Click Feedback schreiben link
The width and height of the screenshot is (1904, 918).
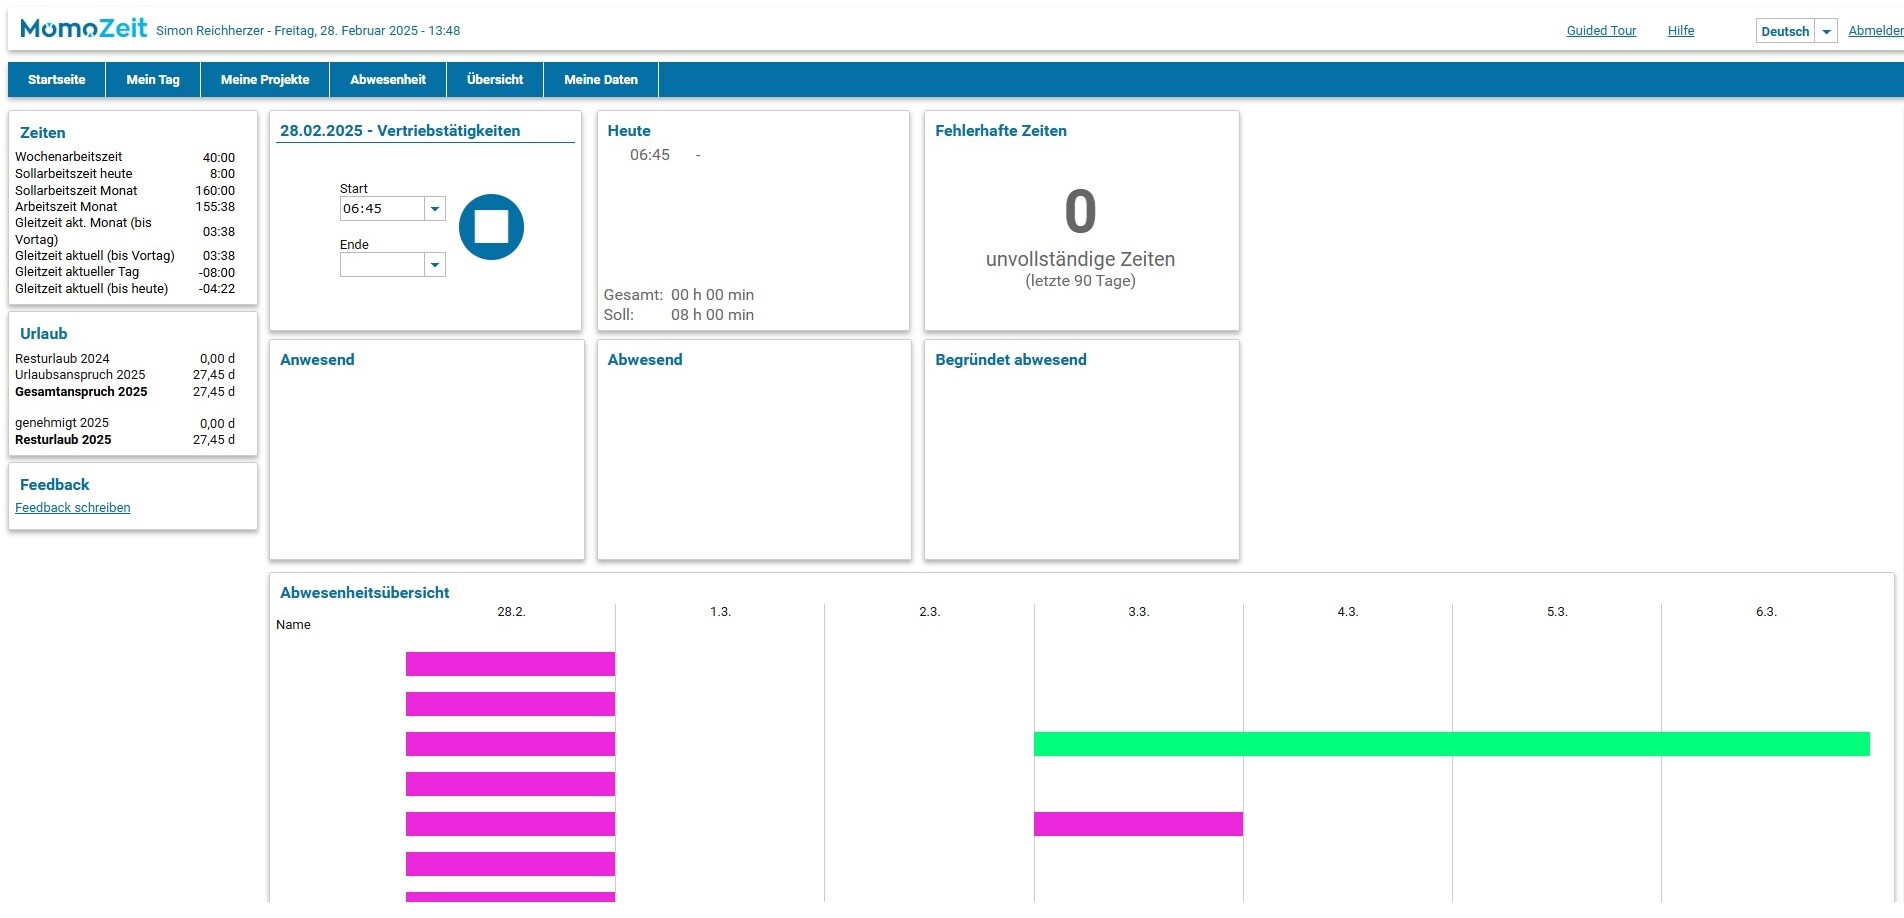pyautogui.click(x=73, y=508)
